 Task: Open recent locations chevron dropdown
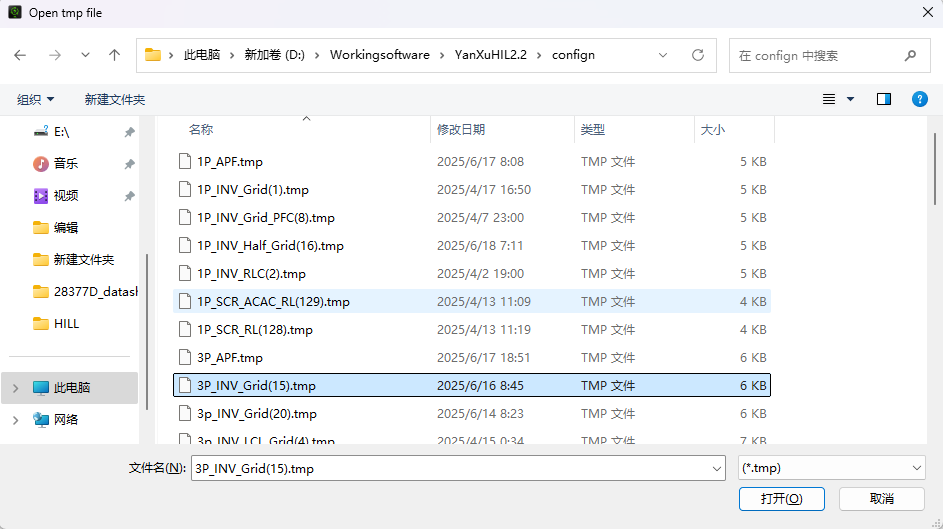point(85,55)
